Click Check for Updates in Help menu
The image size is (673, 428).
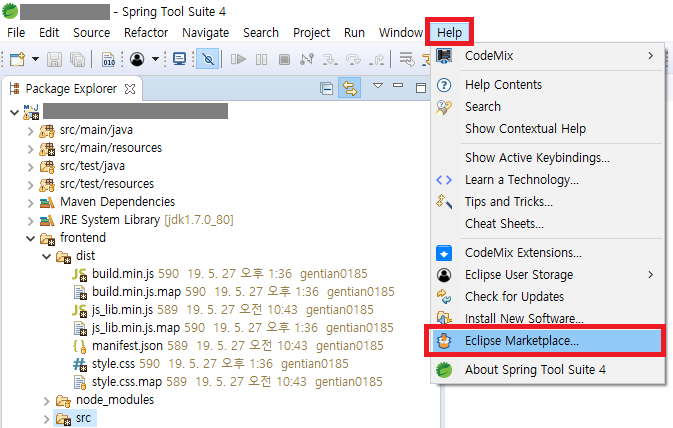tap(514, 297)
